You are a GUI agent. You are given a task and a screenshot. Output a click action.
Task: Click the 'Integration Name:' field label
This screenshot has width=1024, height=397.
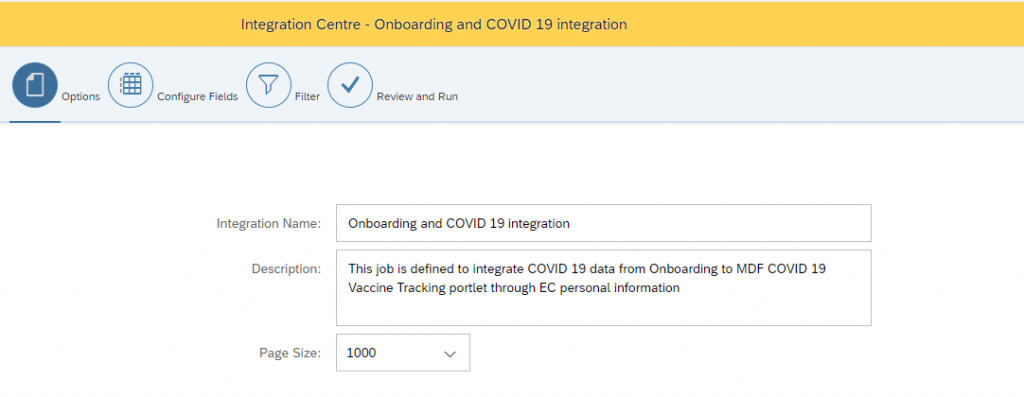pyautogui.click(x=269, y=223)
